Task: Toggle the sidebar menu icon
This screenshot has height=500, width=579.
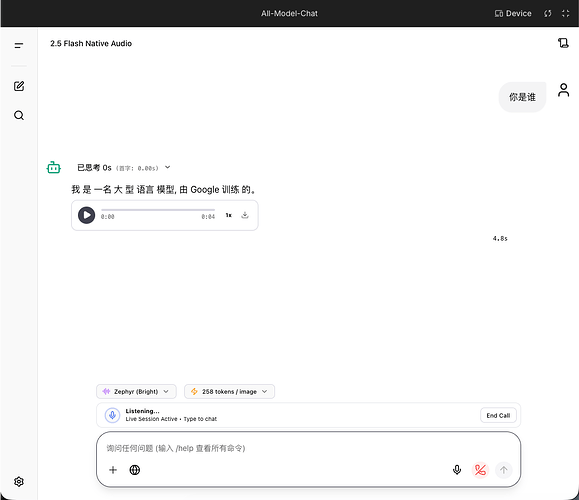Action: (19, 45)
